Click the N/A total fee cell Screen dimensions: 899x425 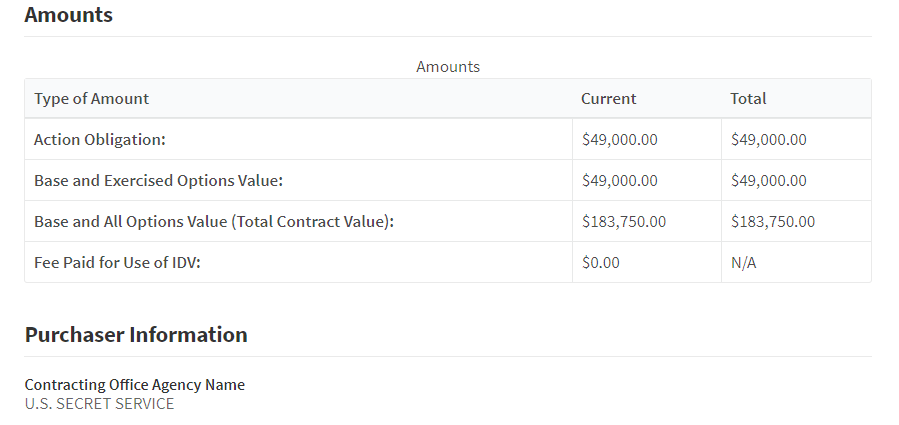click(x=743, y=263)
